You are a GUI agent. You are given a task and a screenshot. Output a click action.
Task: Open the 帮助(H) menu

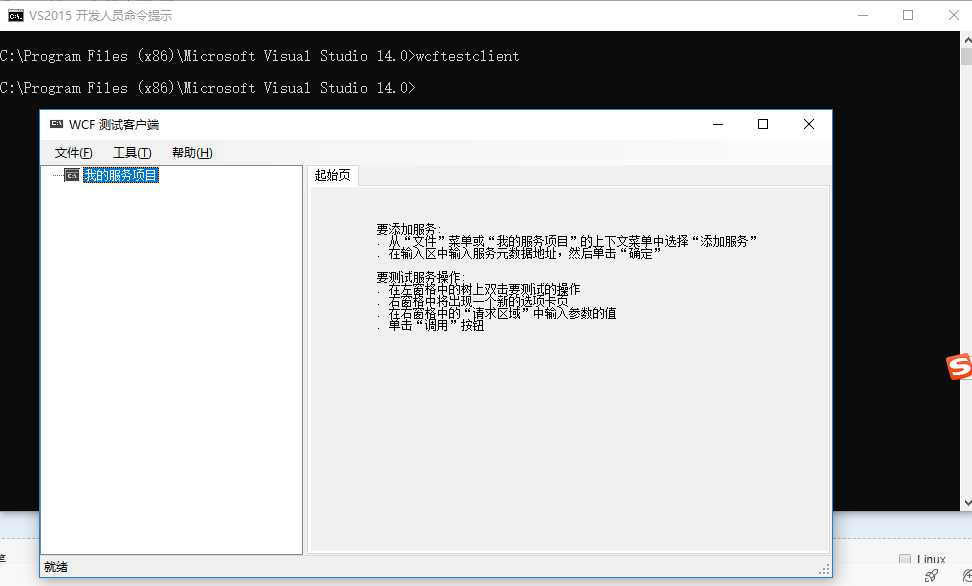192,153
